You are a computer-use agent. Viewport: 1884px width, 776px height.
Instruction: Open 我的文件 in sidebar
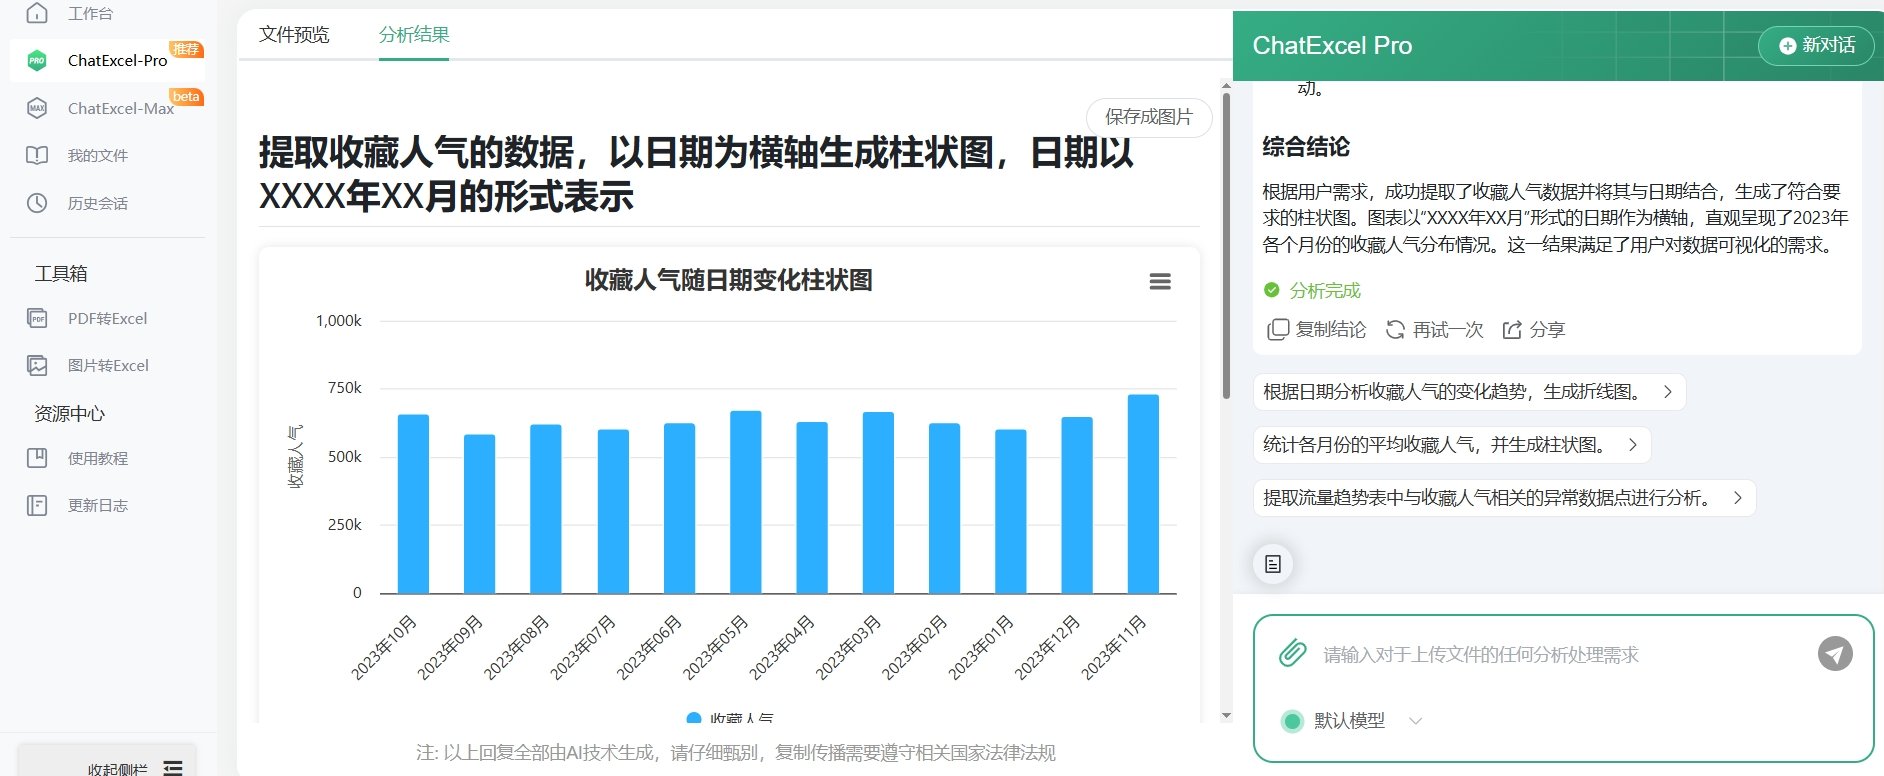pos(97,156)
